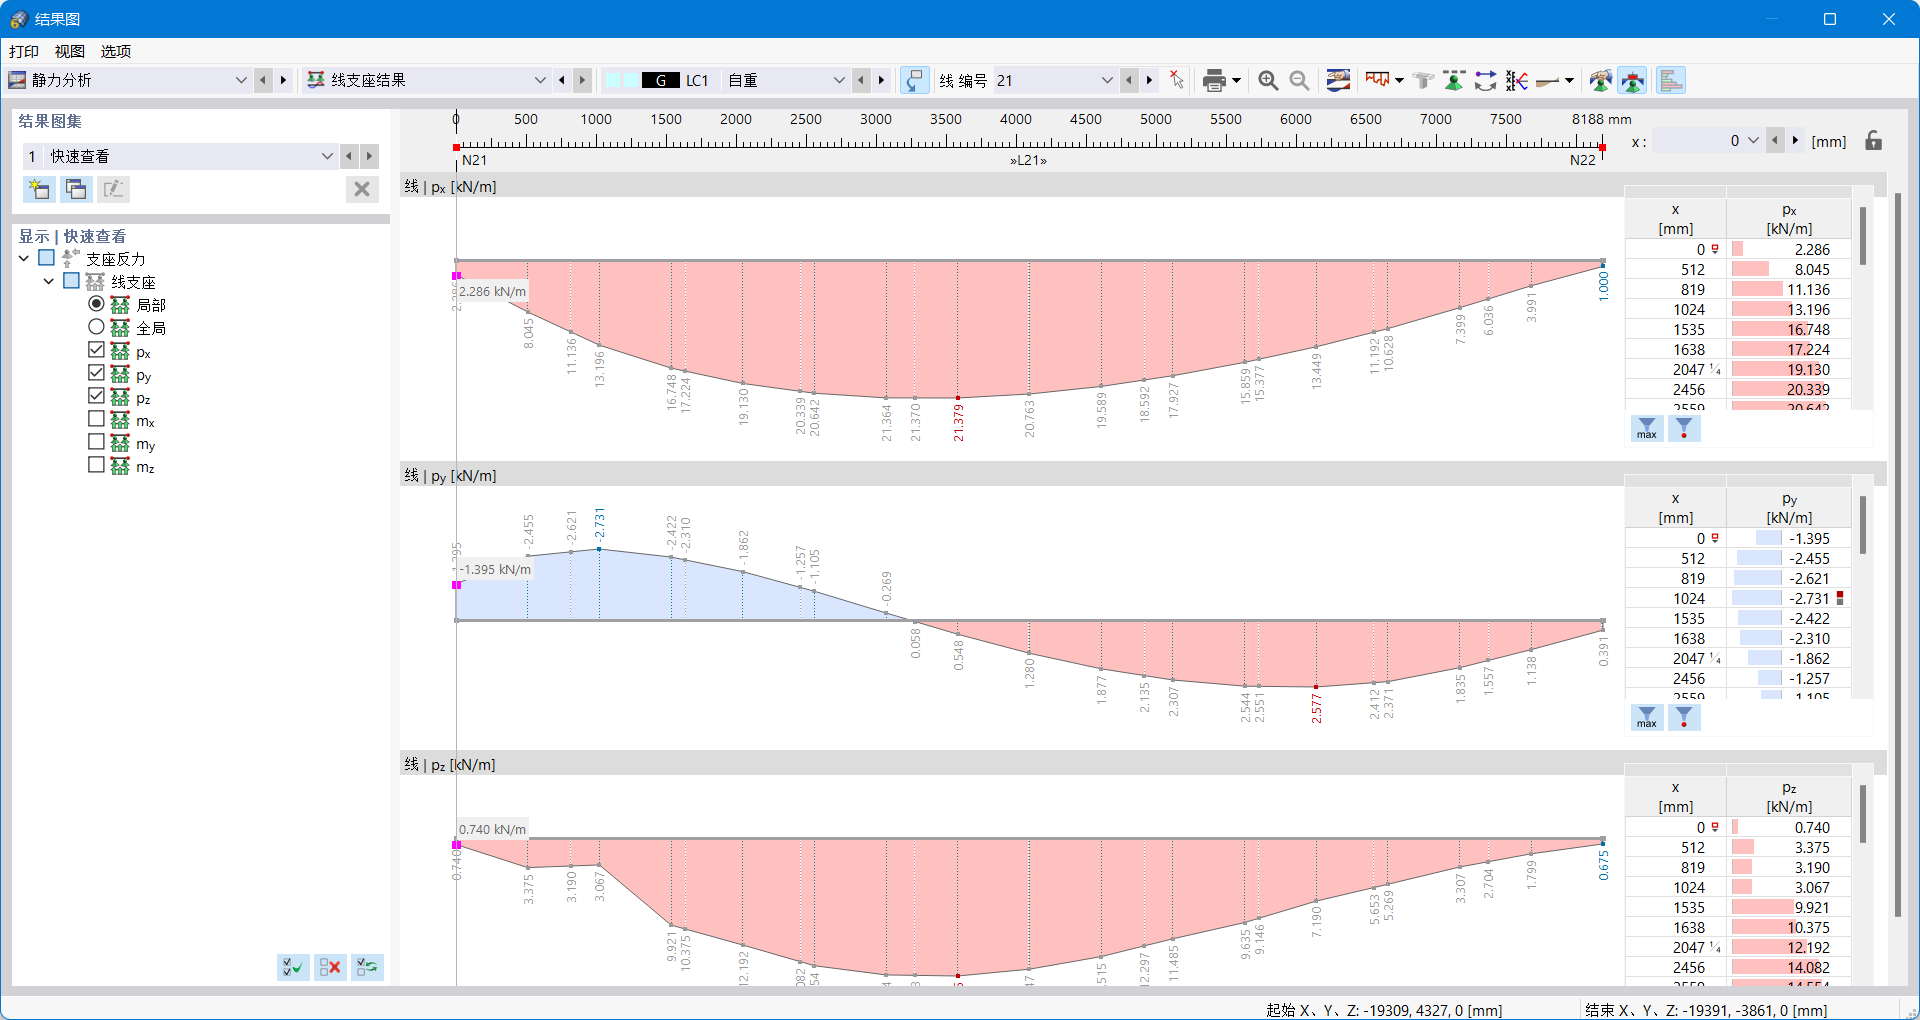The image size is (1920, 1020).
Task: Uncheck the pz checkbox
Action: [x=96, y=396]
